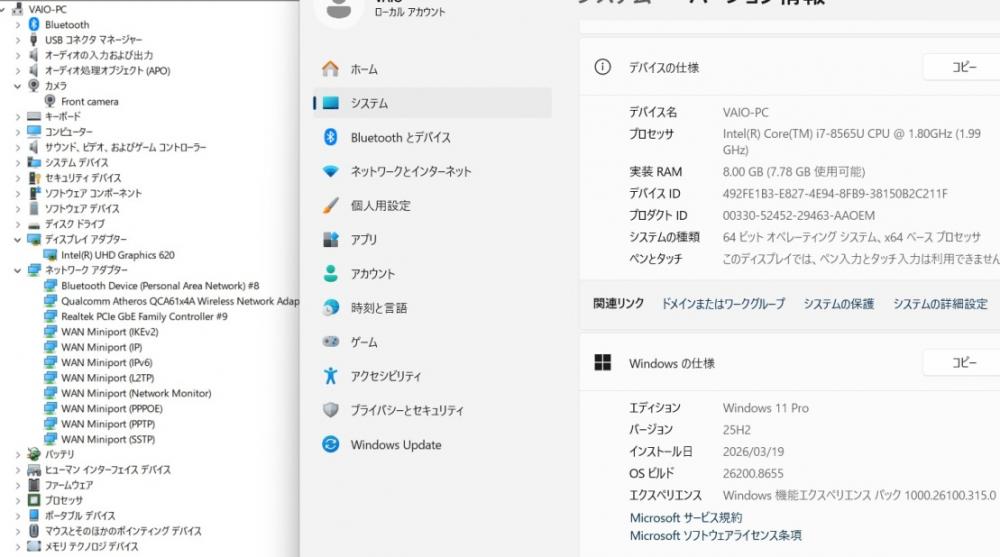Click the ディスク ドライブ category icon

34,224
